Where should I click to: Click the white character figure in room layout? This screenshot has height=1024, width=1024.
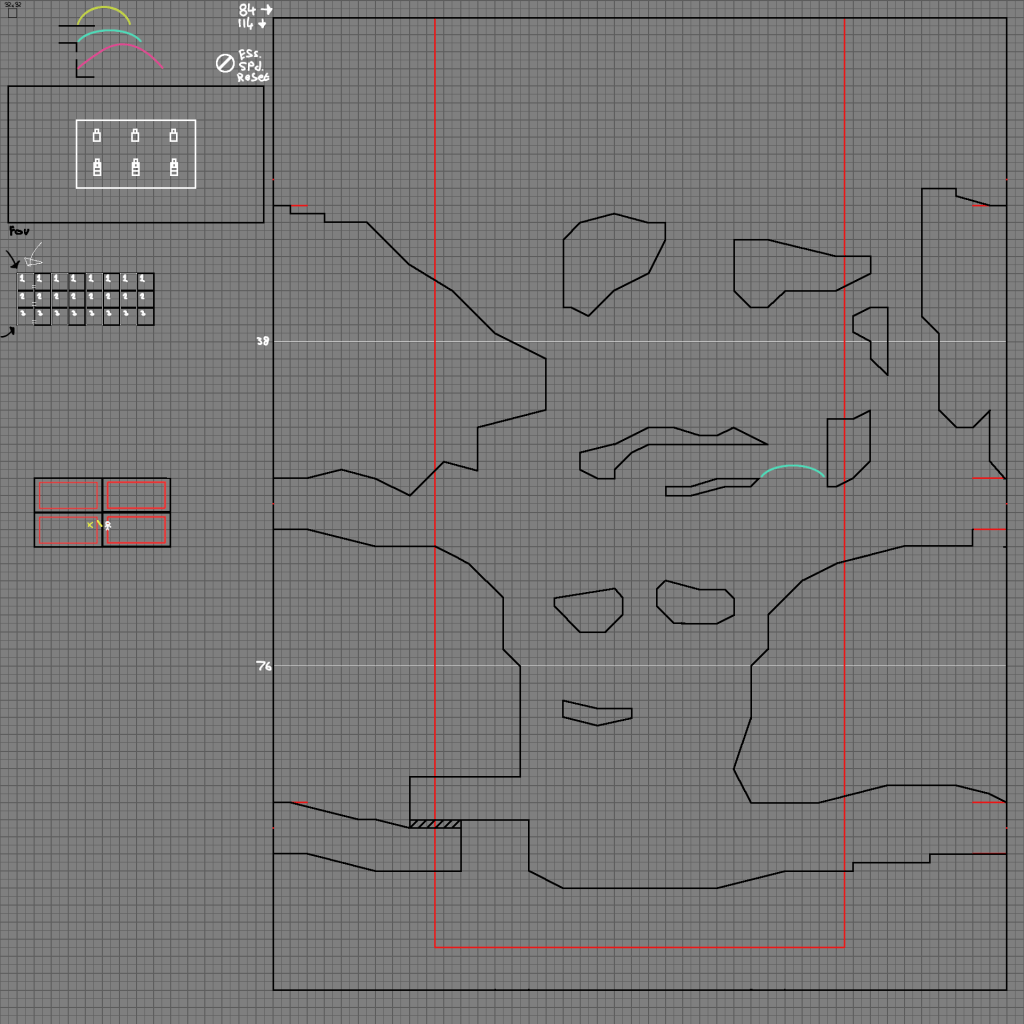(x=108, y=525)
